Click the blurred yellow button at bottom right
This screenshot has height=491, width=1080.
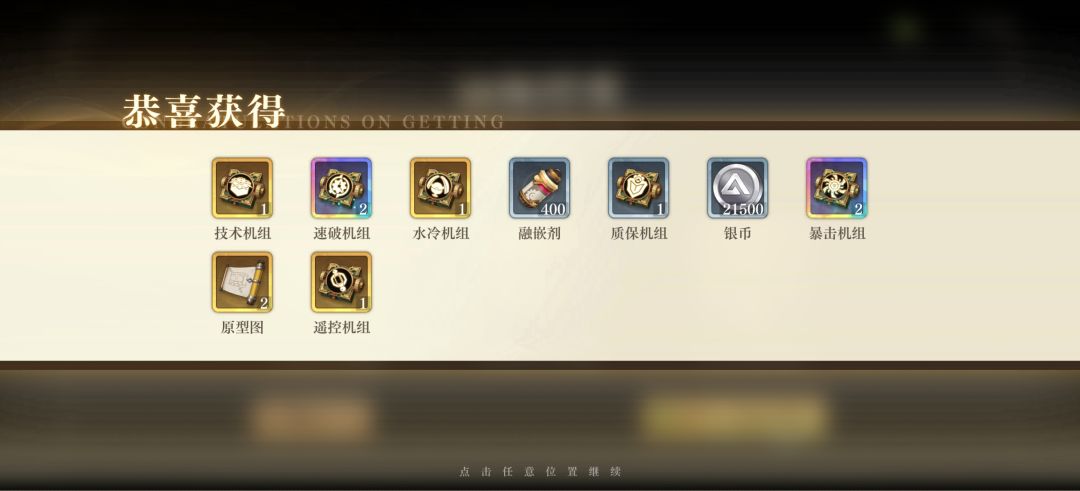734,418
